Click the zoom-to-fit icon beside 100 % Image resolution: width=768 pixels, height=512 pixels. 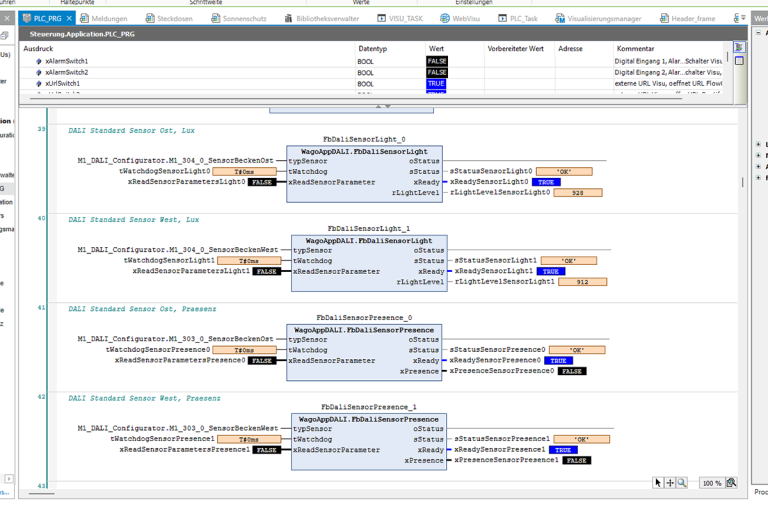pyautogui.click(x=731, y=483)
